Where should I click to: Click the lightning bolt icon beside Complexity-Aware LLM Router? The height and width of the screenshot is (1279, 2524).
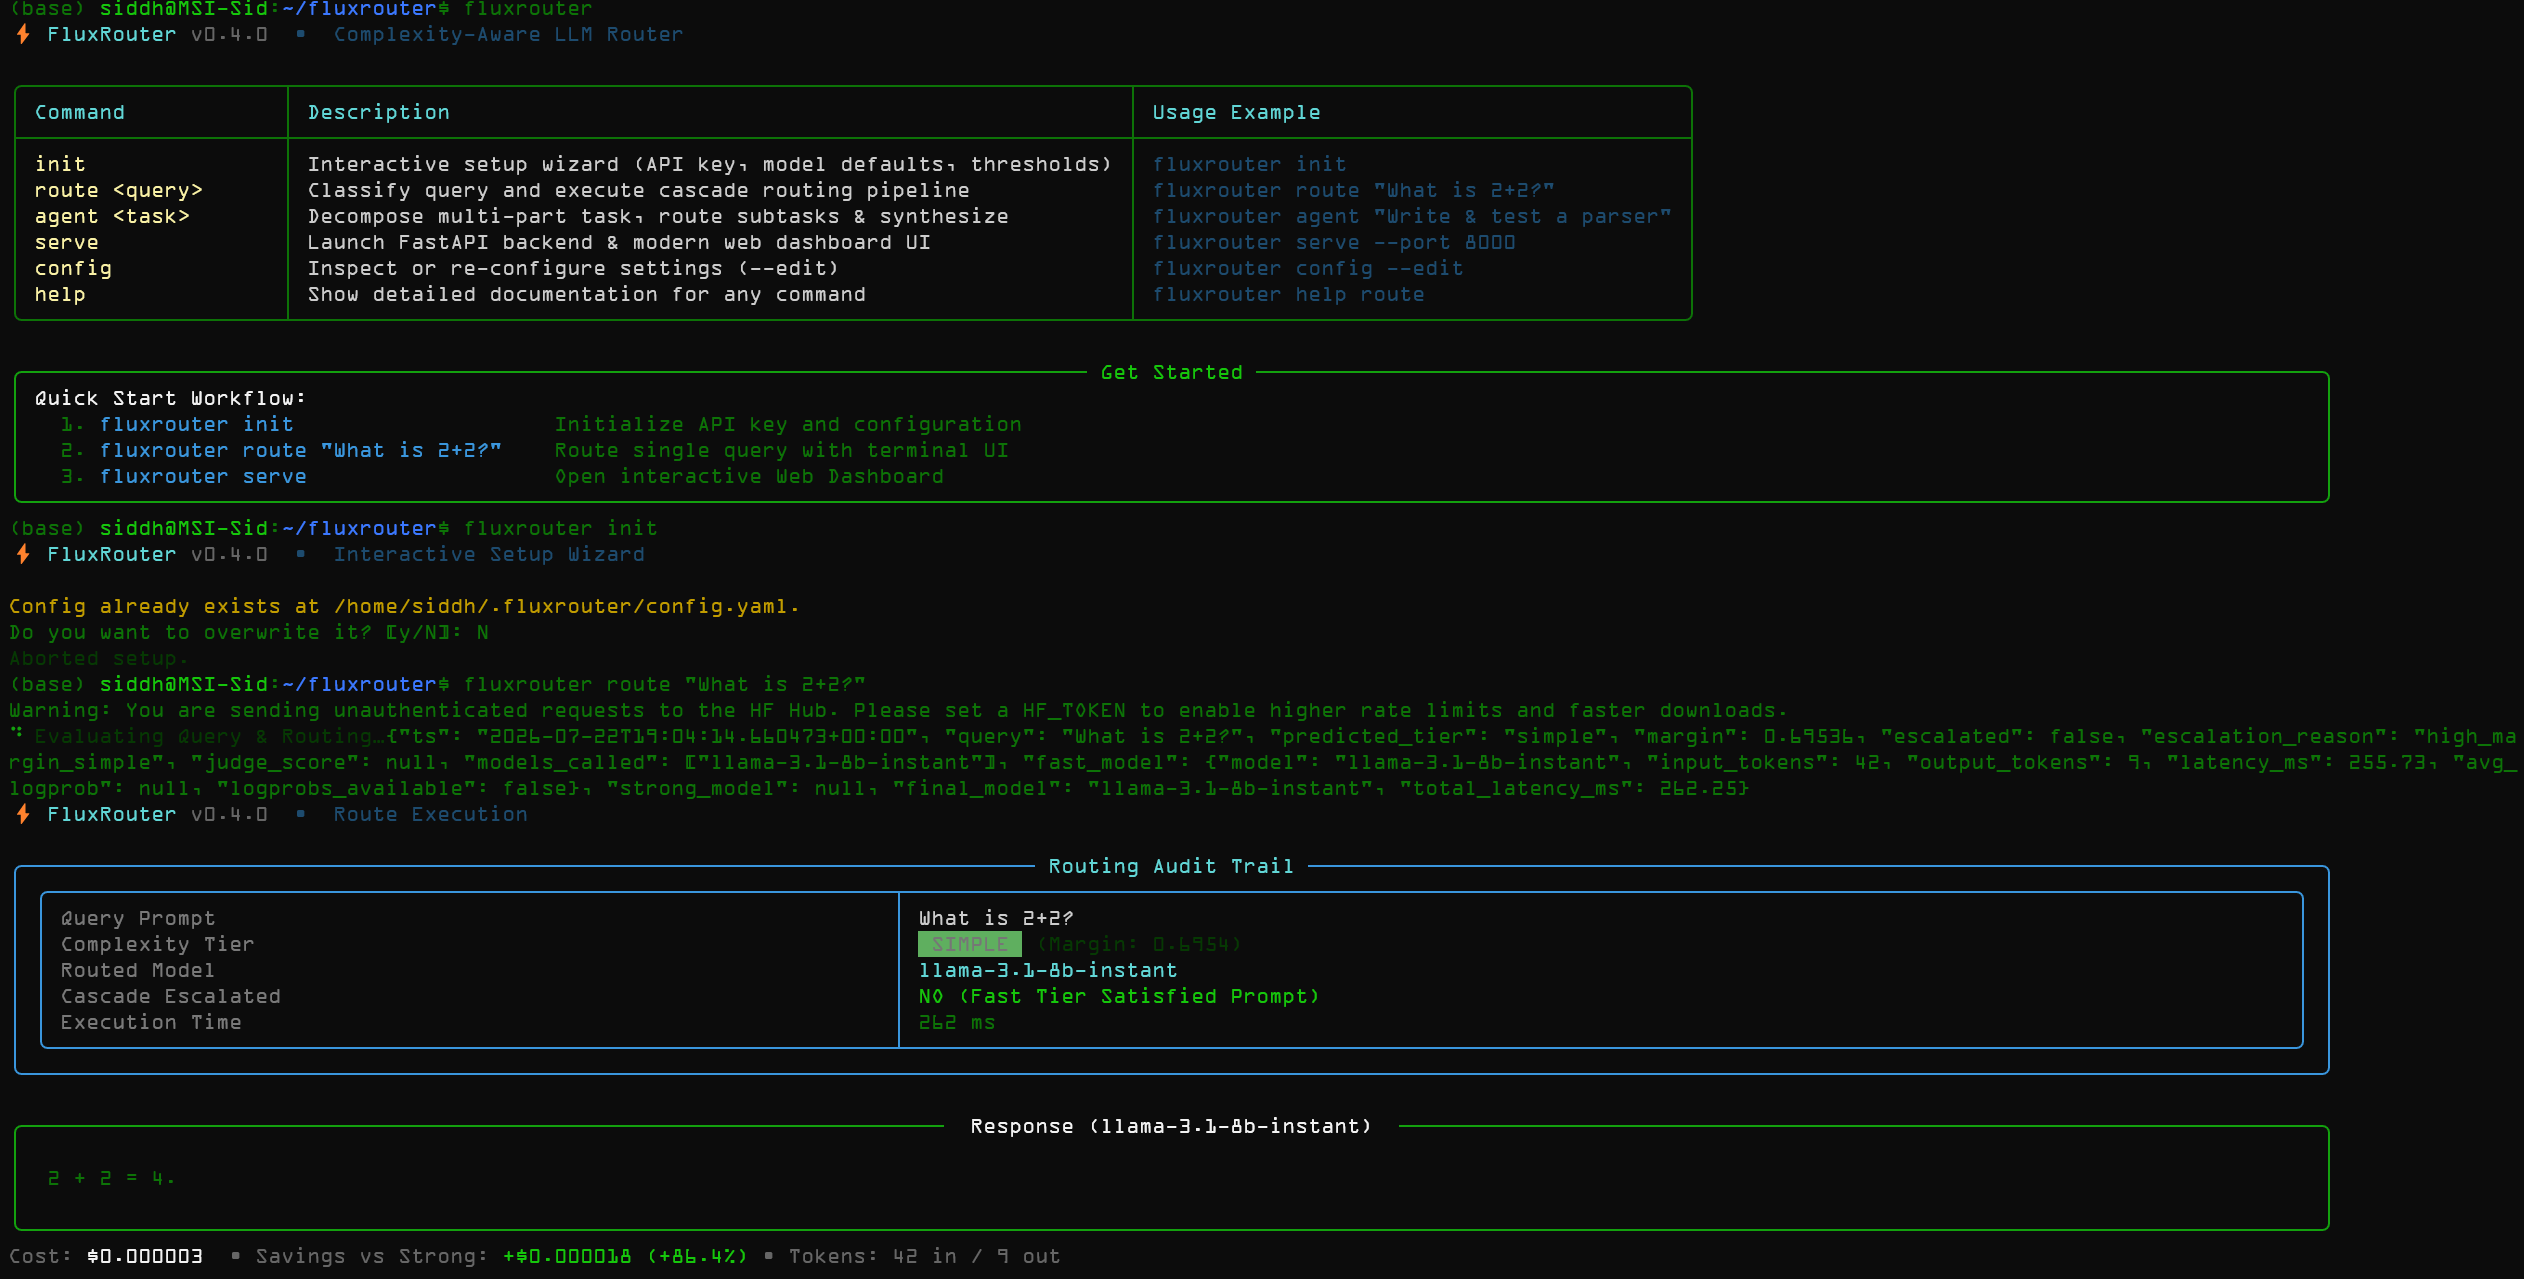[x=23, y=35]
